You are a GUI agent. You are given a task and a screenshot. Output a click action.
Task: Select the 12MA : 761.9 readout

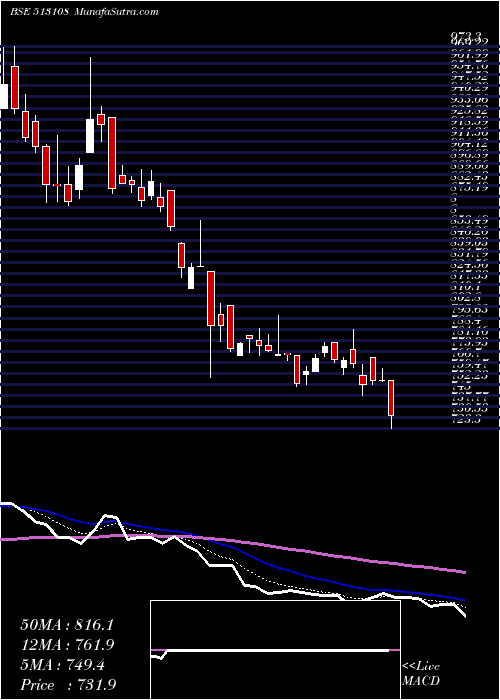[67, 645]
